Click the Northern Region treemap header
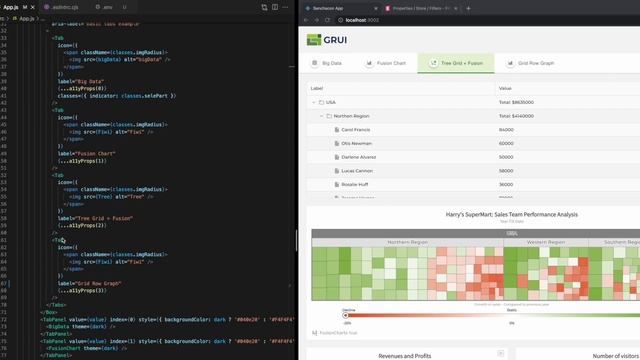 tap(407, 242)
